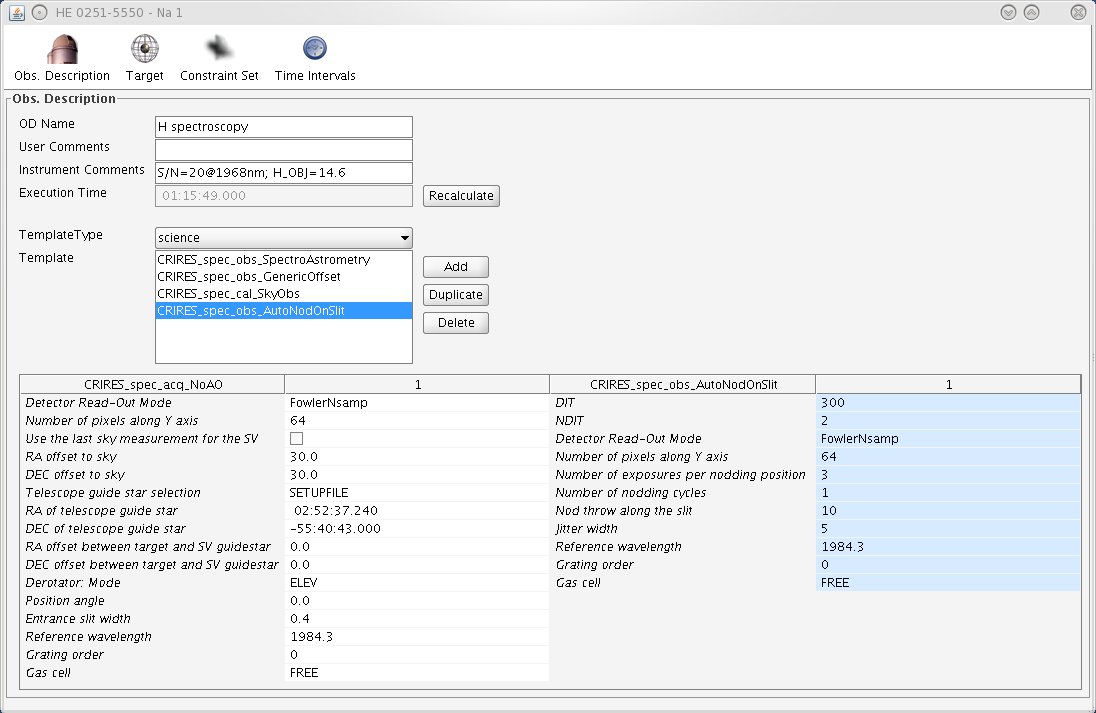Click AutoNodOnSlit Detector Read-Out Mode value FowlerNsamp
Viewport: 1096px width, 713px height.
(948, 438)
